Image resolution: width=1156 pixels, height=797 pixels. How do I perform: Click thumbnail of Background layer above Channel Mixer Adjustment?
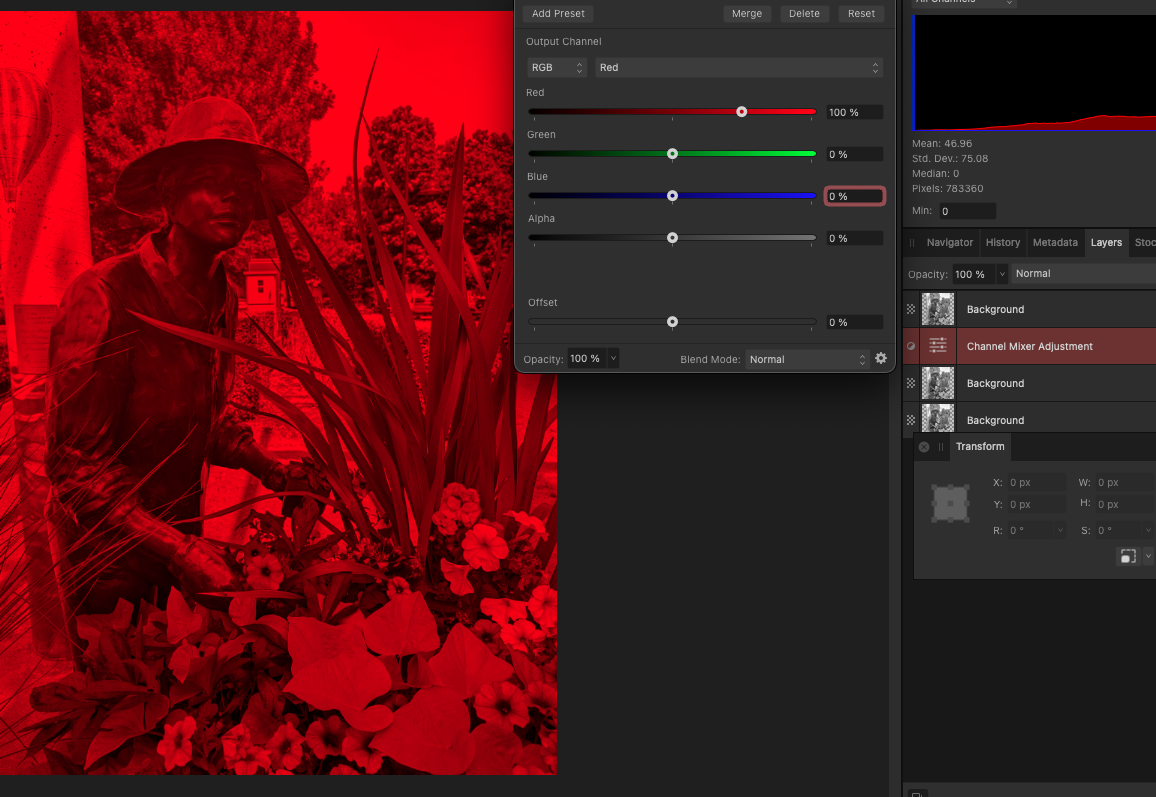pos(938,309)
